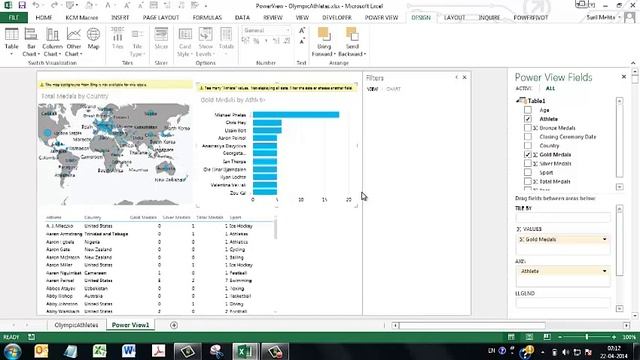Save the workbook from quick access toolbar
The image size is (640, 360).
(x=22, y=6)
